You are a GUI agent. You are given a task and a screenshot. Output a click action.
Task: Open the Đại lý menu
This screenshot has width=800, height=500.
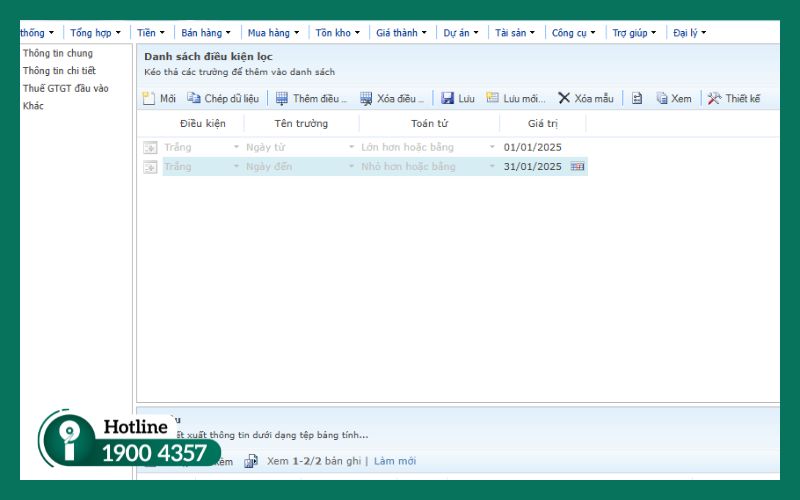click(689, 33)
